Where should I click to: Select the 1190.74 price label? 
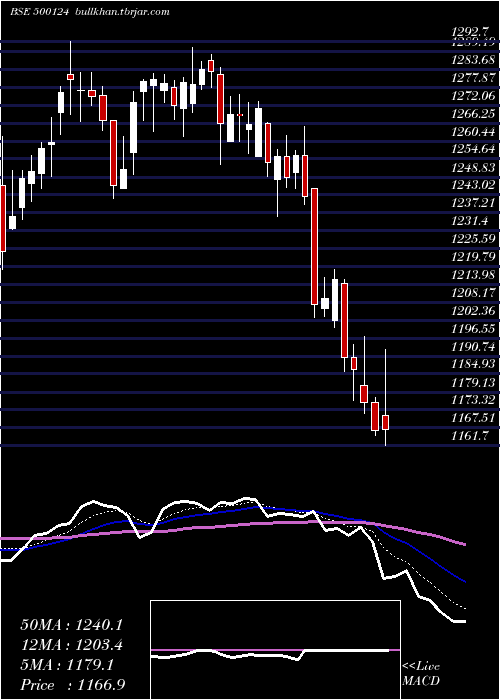point(474,346)
